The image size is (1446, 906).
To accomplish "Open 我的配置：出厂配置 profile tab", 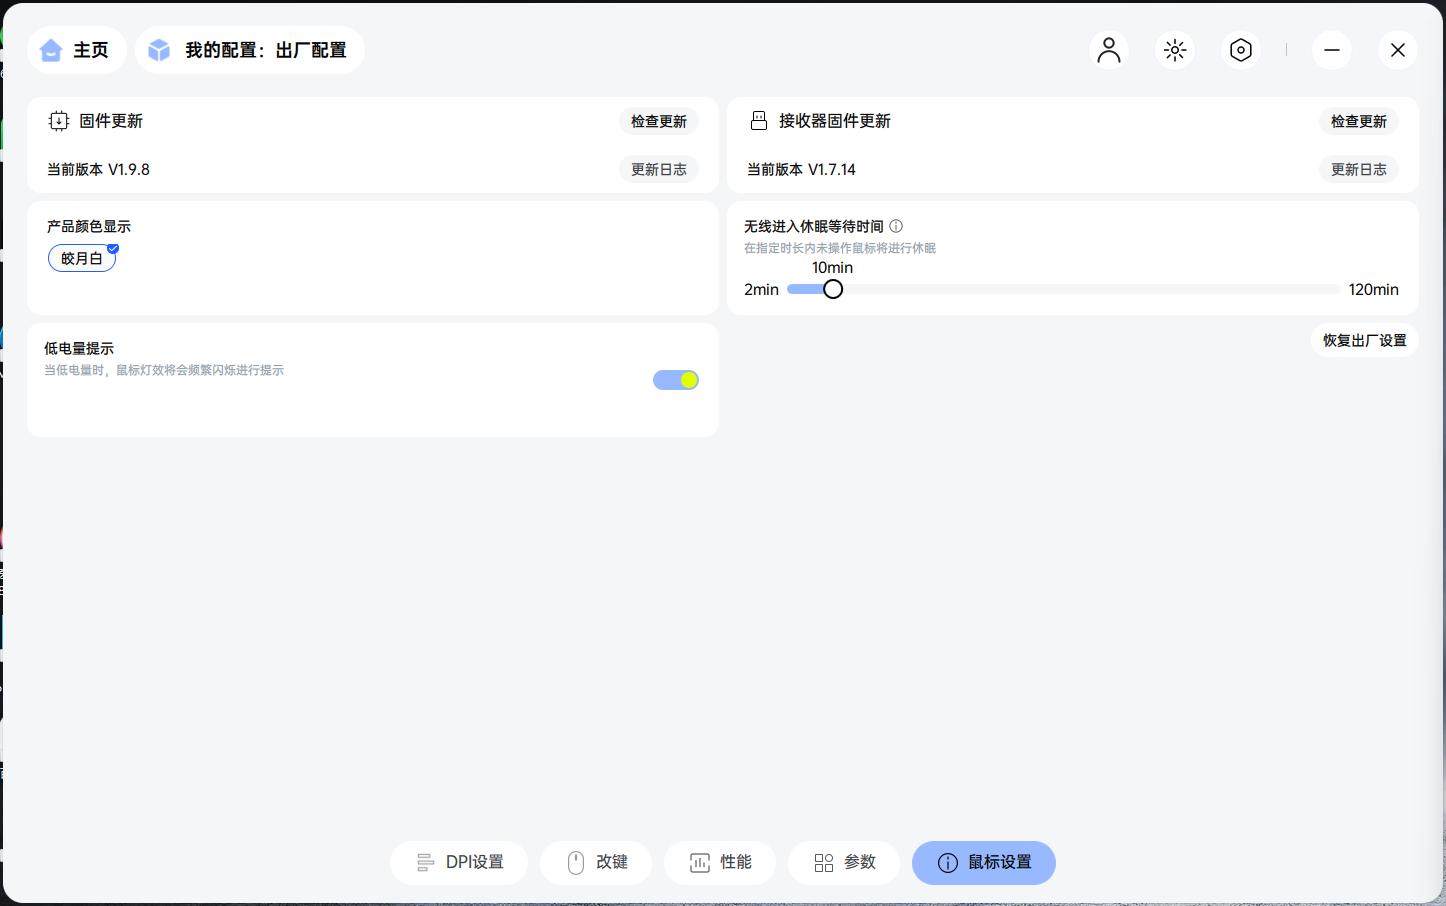I will pyautogui.click(x=249, y=50).
